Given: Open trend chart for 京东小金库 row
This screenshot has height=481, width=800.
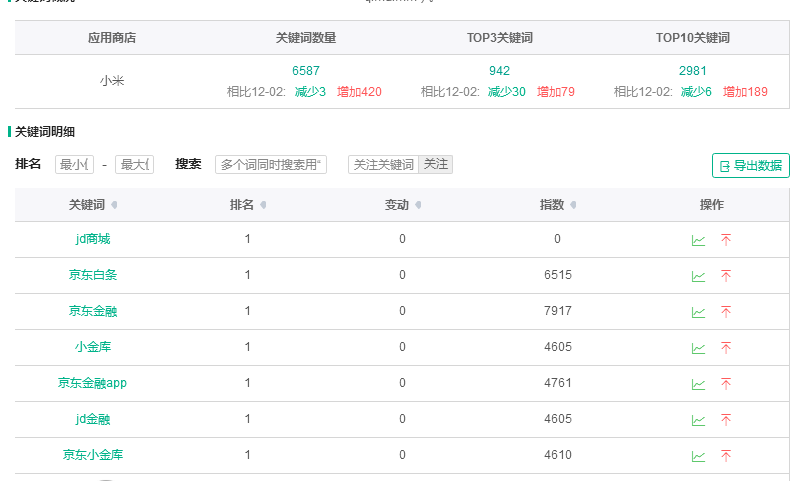Looking at the screenshot, I should (x=698, y=456).
